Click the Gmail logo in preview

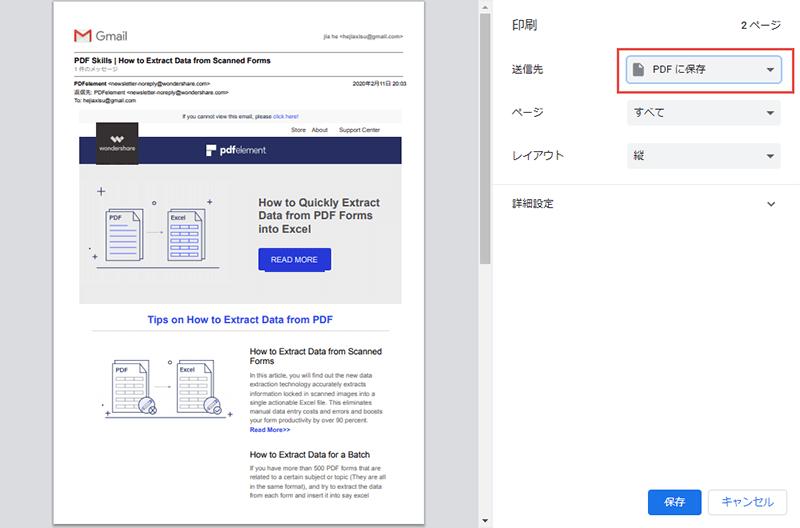click(101, 36)
